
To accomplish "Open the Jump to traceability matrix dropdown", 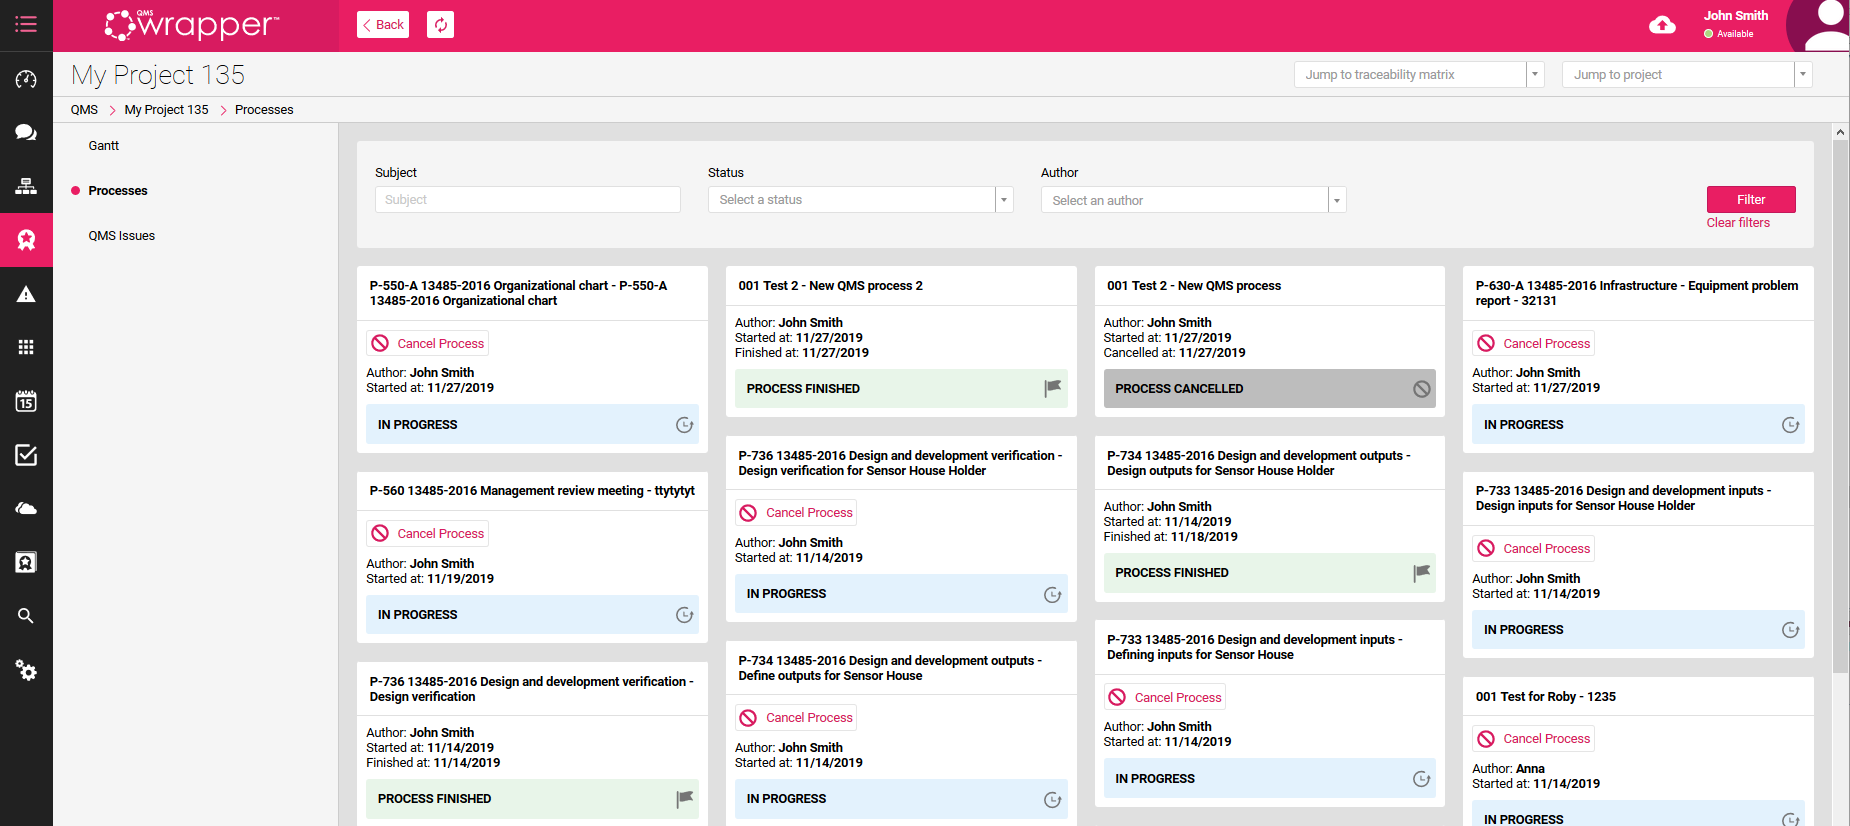I will pos(1535,75).
